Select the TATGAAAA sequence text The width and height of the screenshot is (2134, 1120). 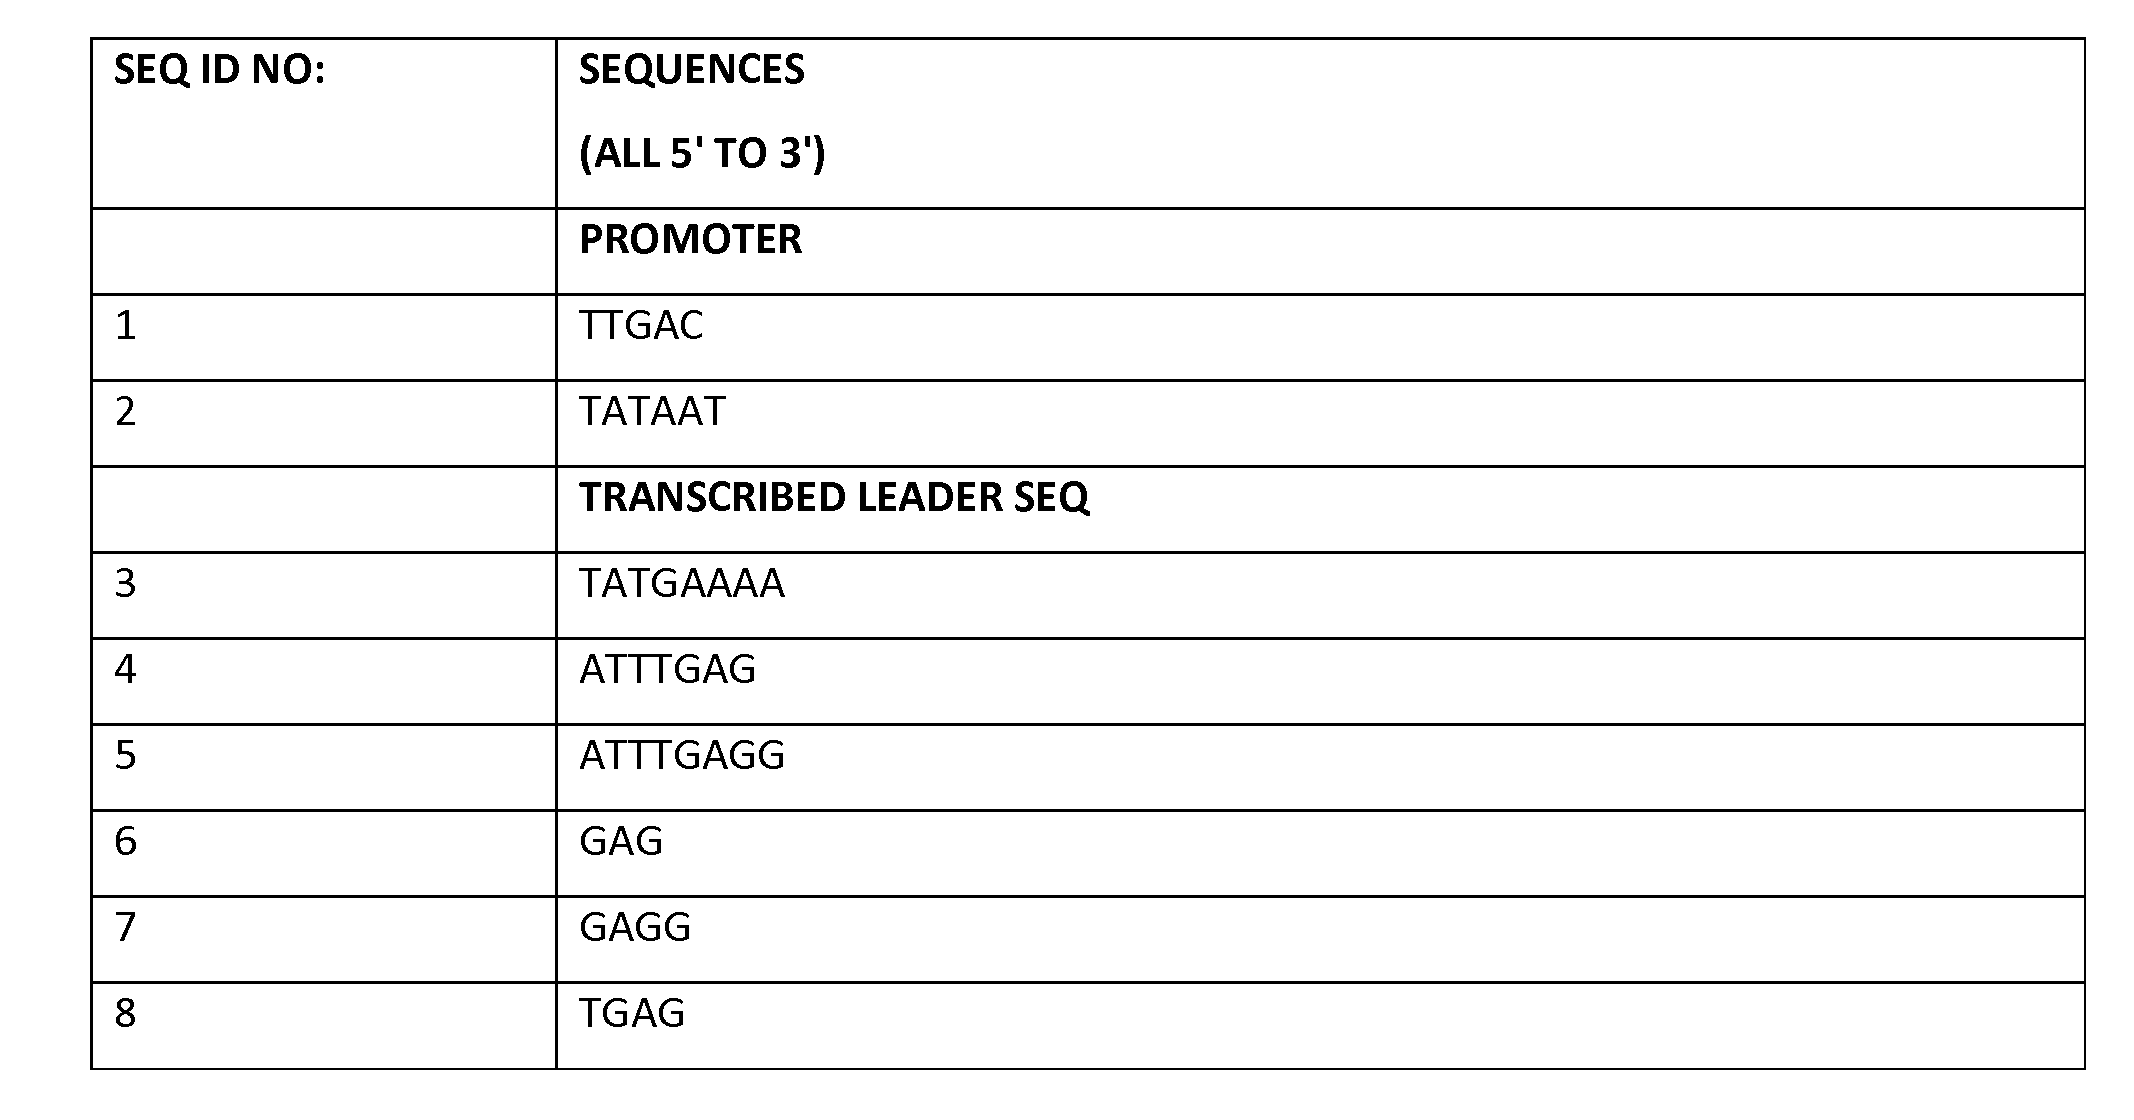point(681,584)
